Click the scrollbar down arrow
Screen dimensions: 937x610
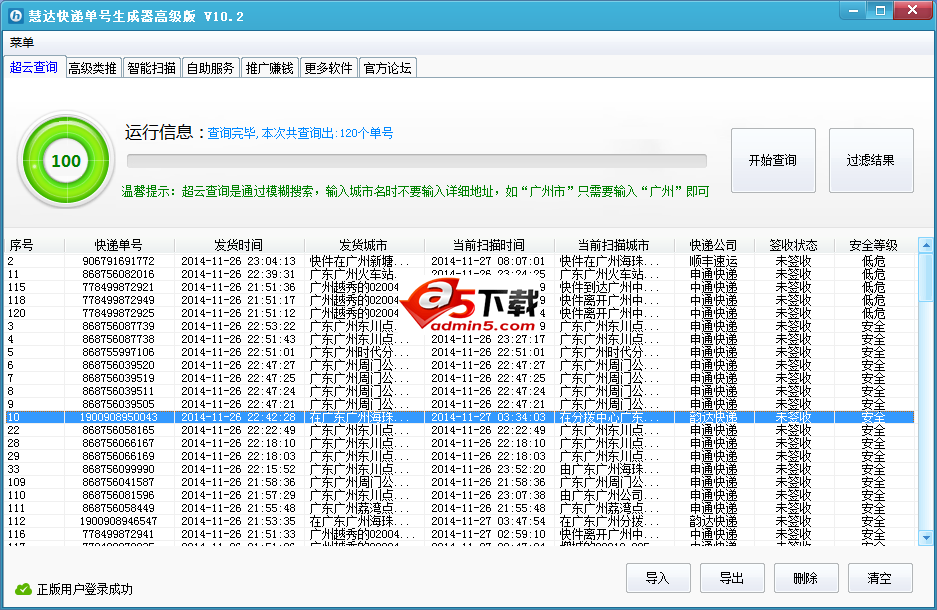click(x=926, y=538)
